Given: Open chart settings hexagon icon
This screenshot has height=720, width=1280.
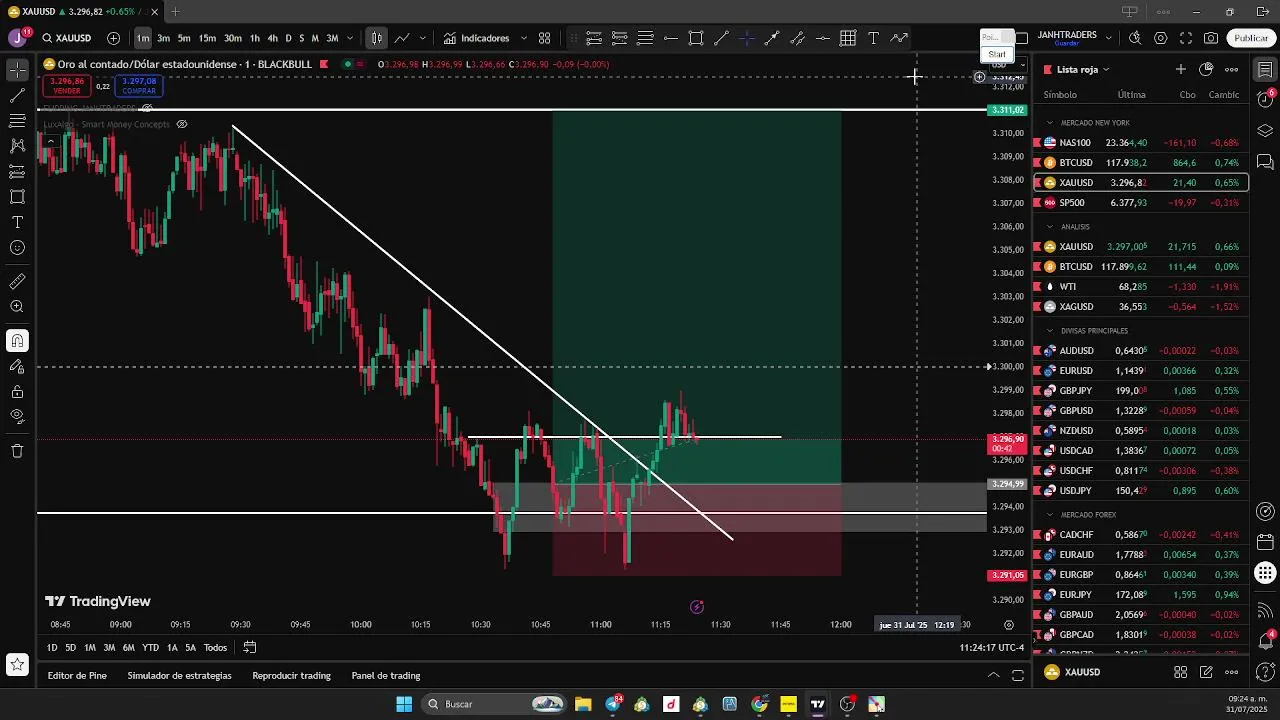Looking at the screenshot, I should 1160,38.
